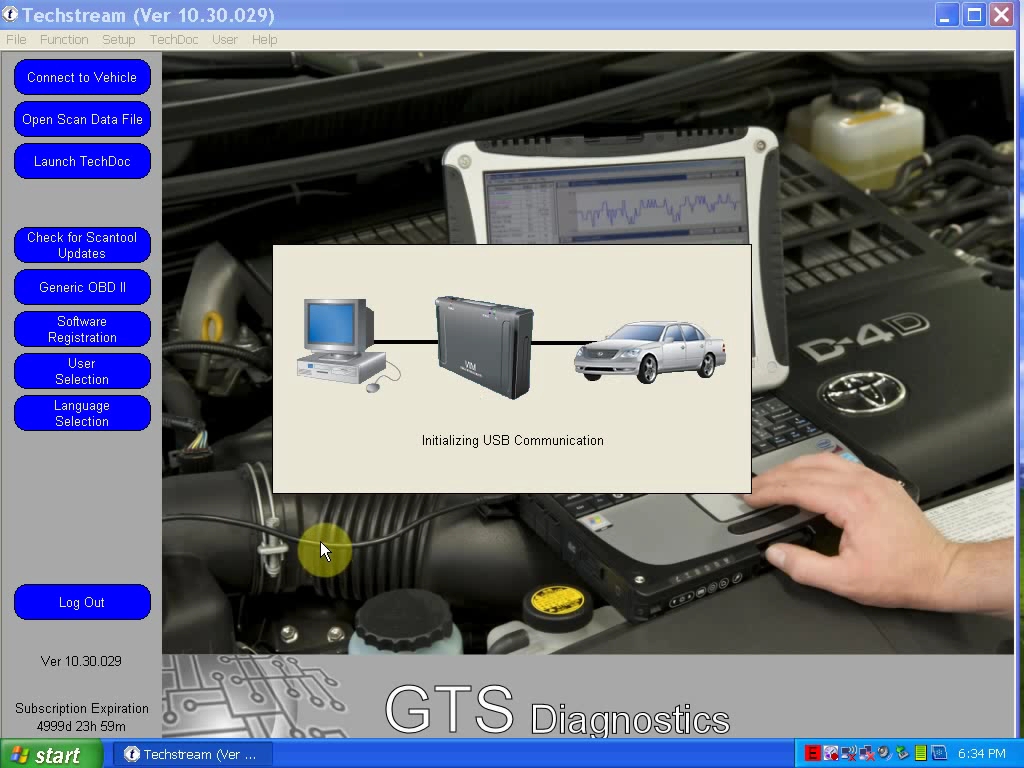
Task: Click the local network disconnected tray icon
Action: 867,754
